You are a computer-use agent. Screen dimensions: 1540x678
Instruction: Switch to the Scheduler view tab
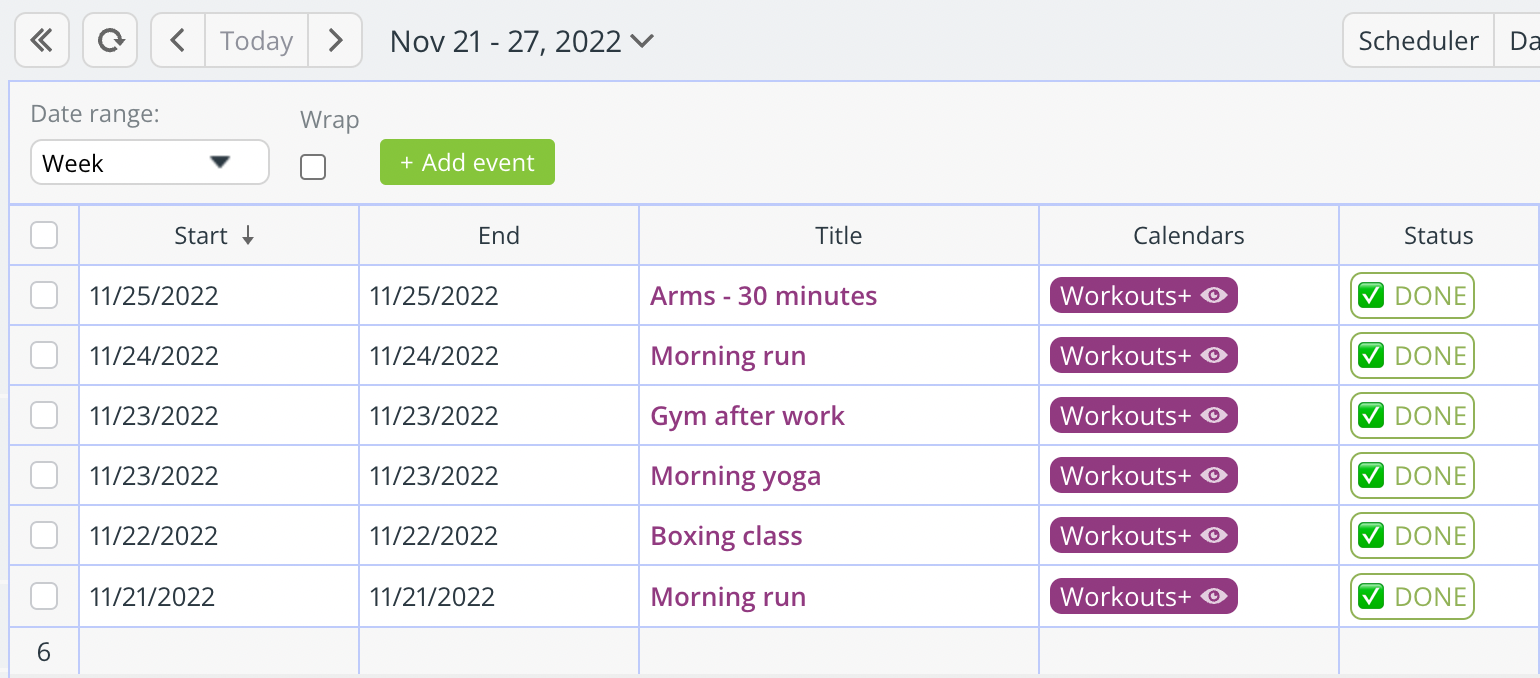pyautogui.click(x=1418, y=40)
